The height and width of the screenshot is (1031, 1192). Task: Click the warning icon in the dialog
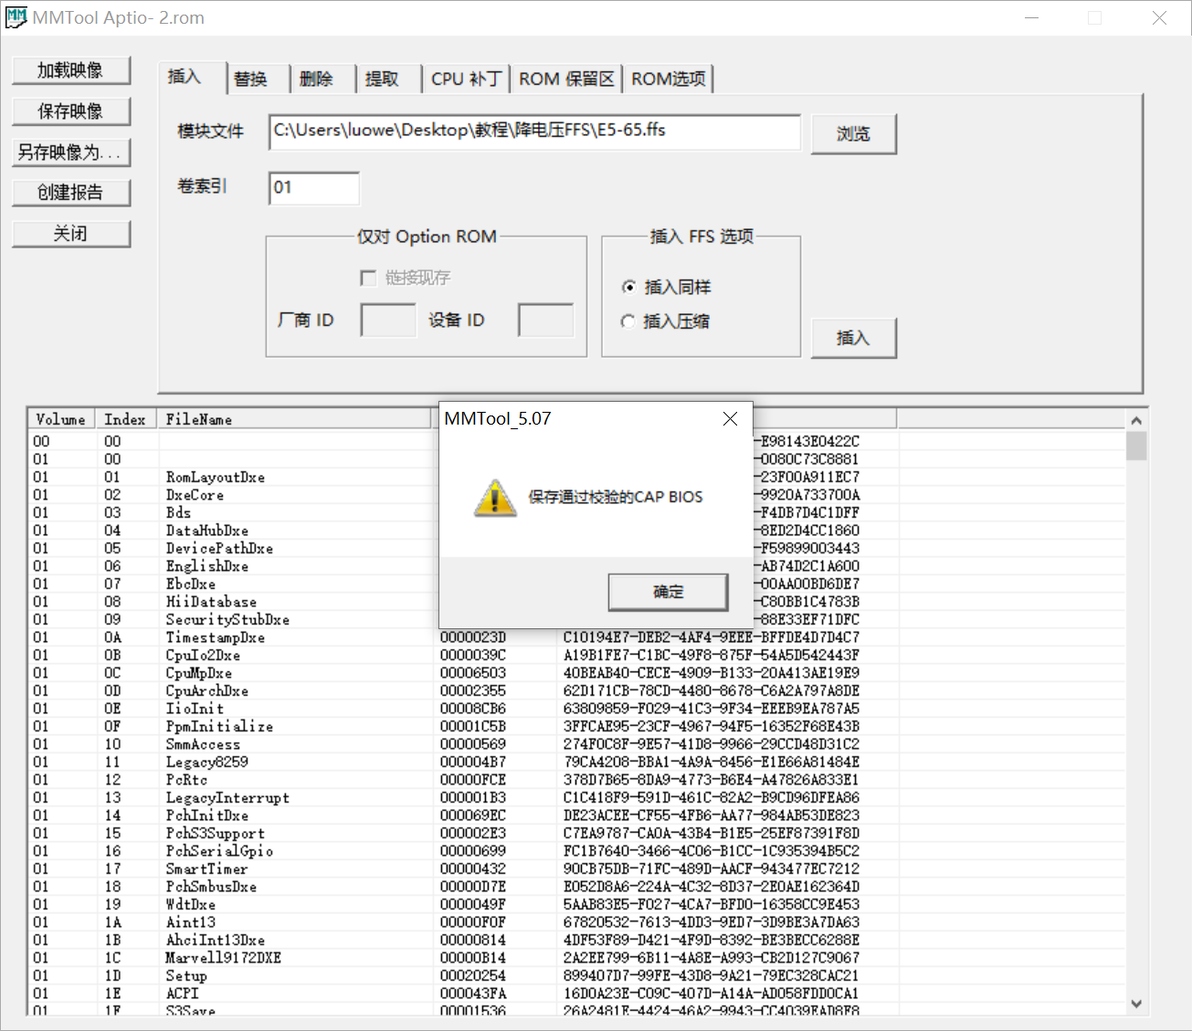(495, 499)
